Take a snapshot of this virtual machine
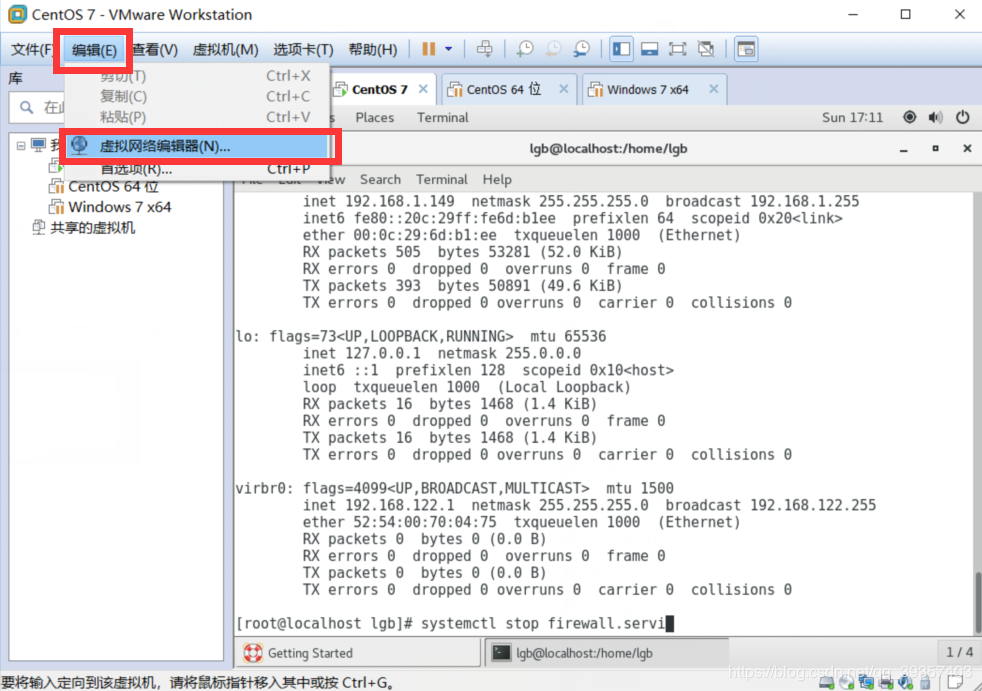 tap(525, 49)
